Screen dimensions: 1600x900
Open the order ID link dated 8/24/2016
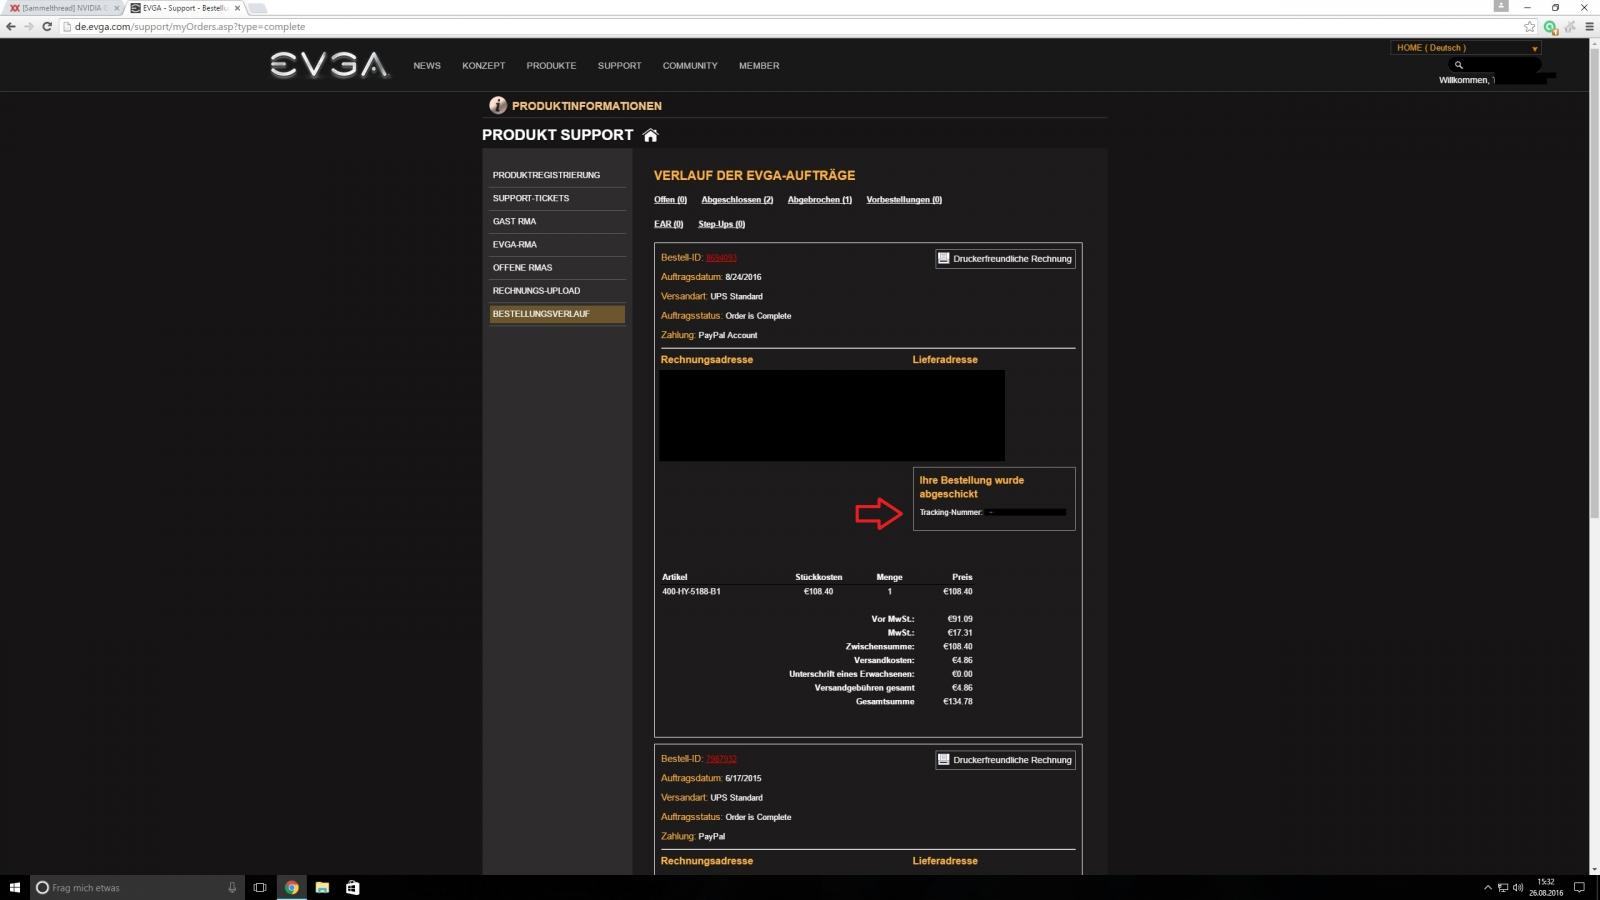click(x=721, y=258)
